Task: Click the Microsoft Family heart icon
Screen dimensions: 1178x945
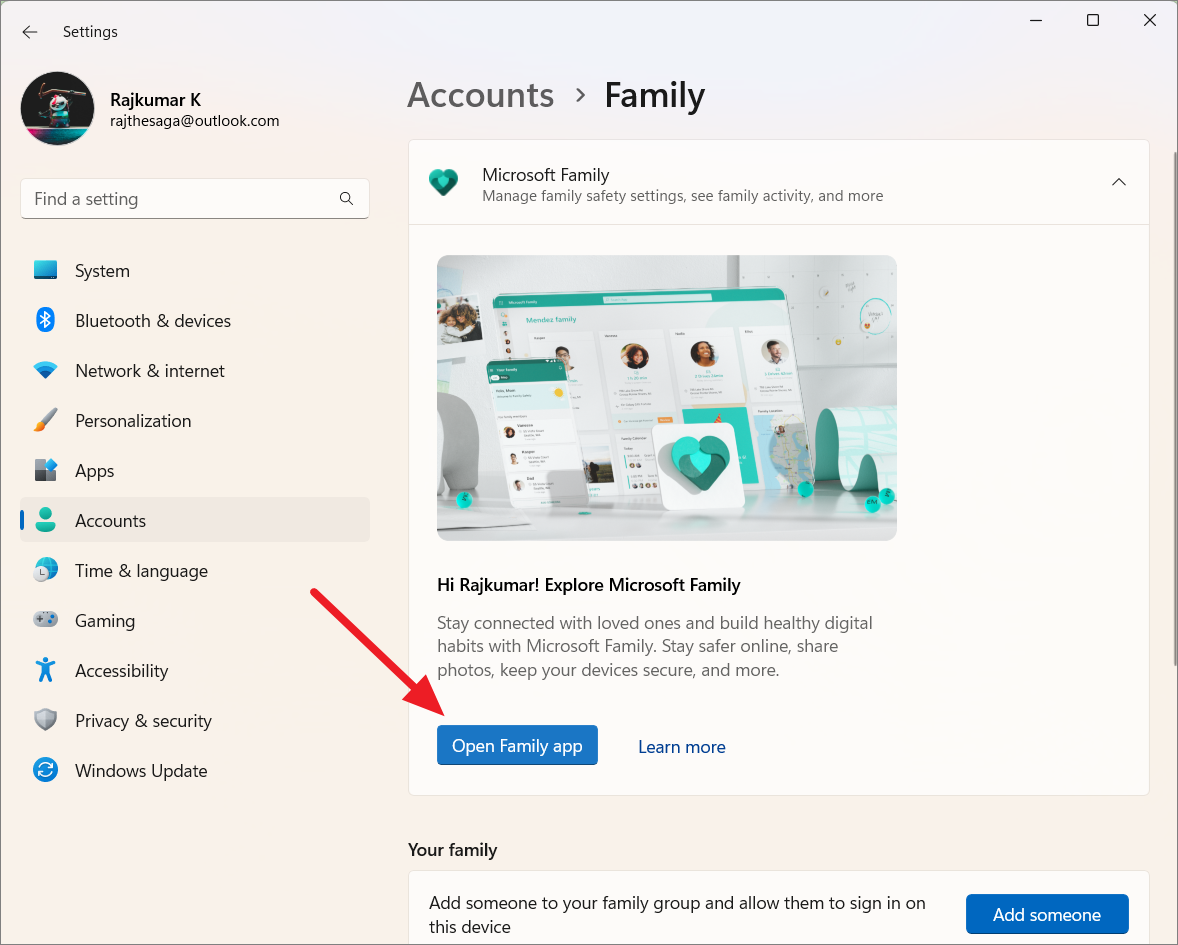Action: 443,183
